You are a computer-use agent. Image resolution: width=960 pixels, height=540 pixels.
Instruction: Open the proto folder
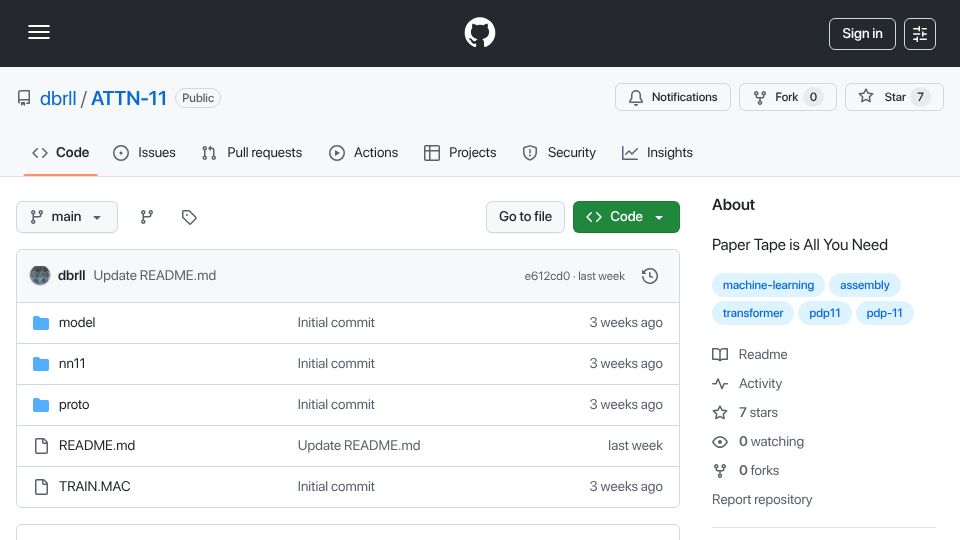pos(74,405)
